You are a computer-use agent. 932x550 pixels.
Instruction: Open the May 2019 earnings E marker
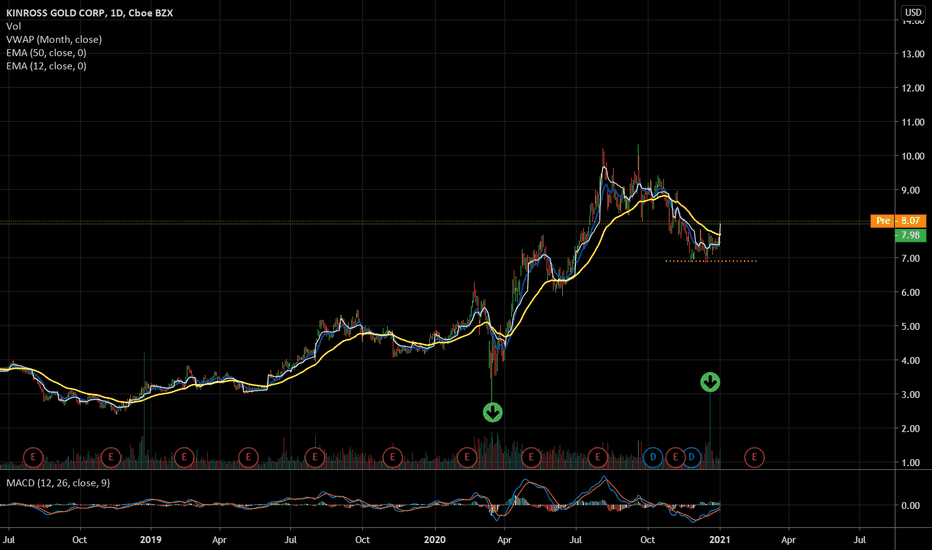tap(248, 457)
